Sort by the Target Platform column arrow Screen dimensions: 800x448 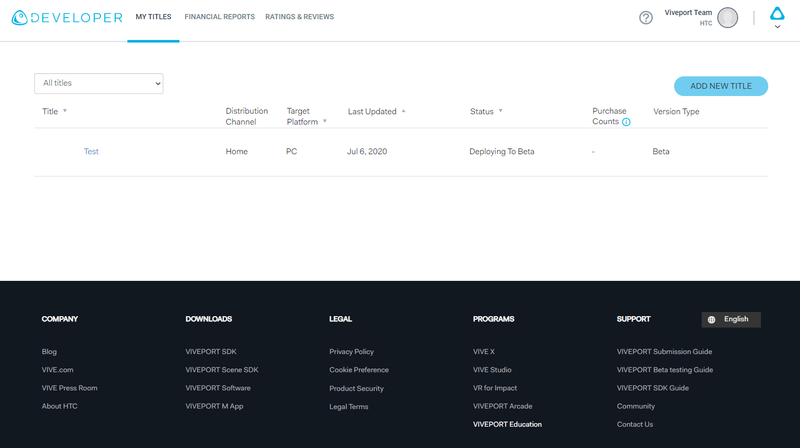(x=324, y=121)
